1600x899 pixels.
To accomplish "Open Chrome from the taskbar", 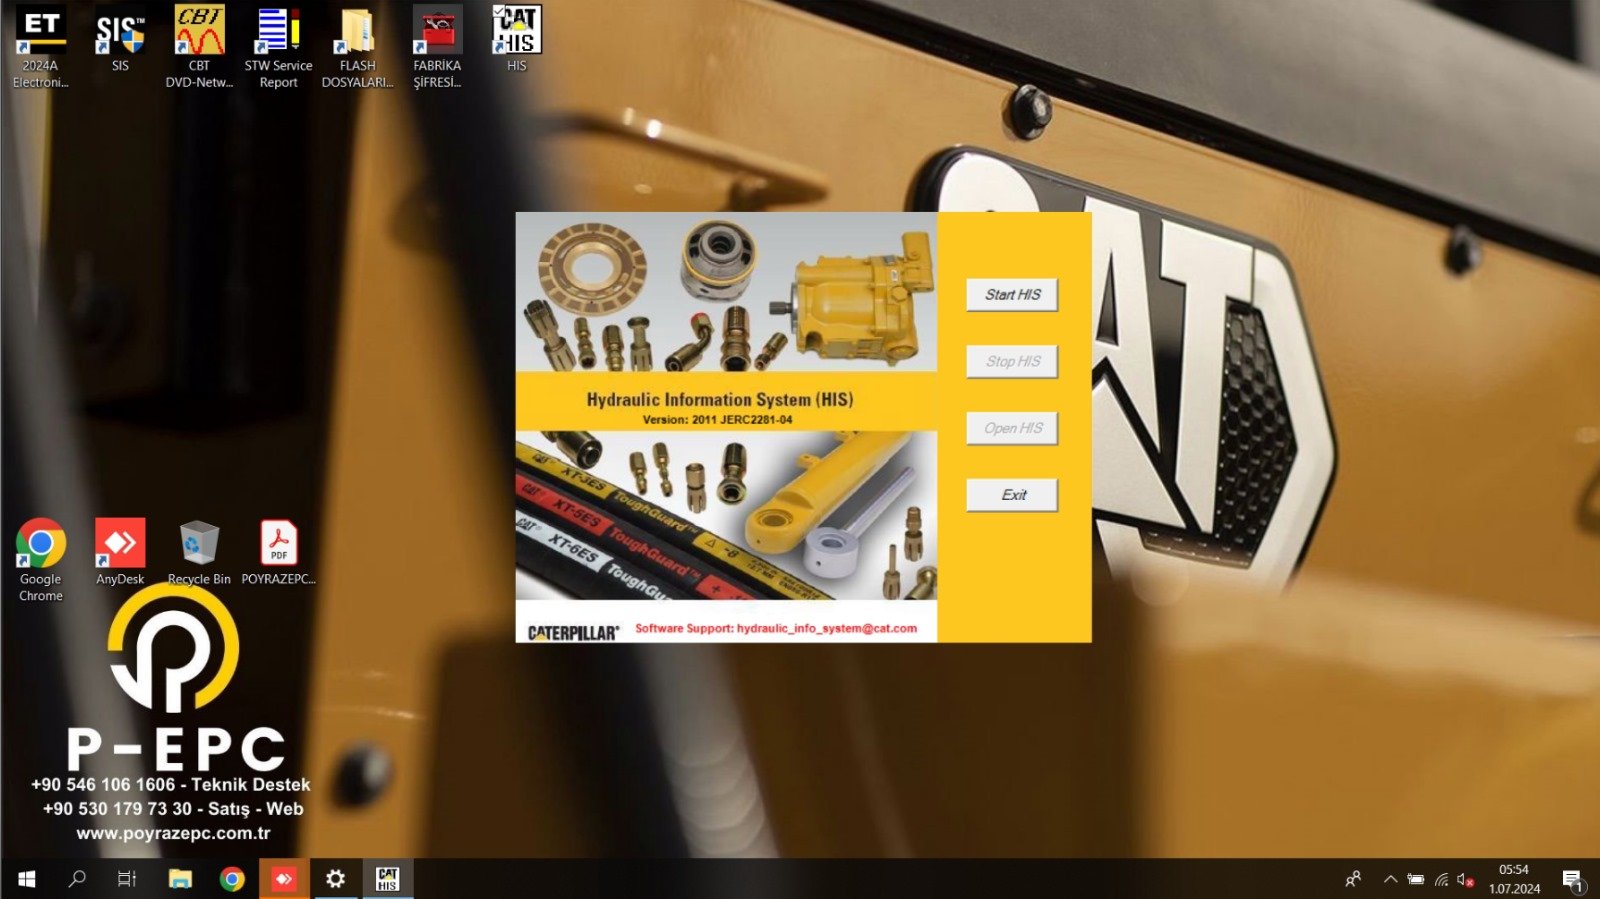I will point(232,879).
